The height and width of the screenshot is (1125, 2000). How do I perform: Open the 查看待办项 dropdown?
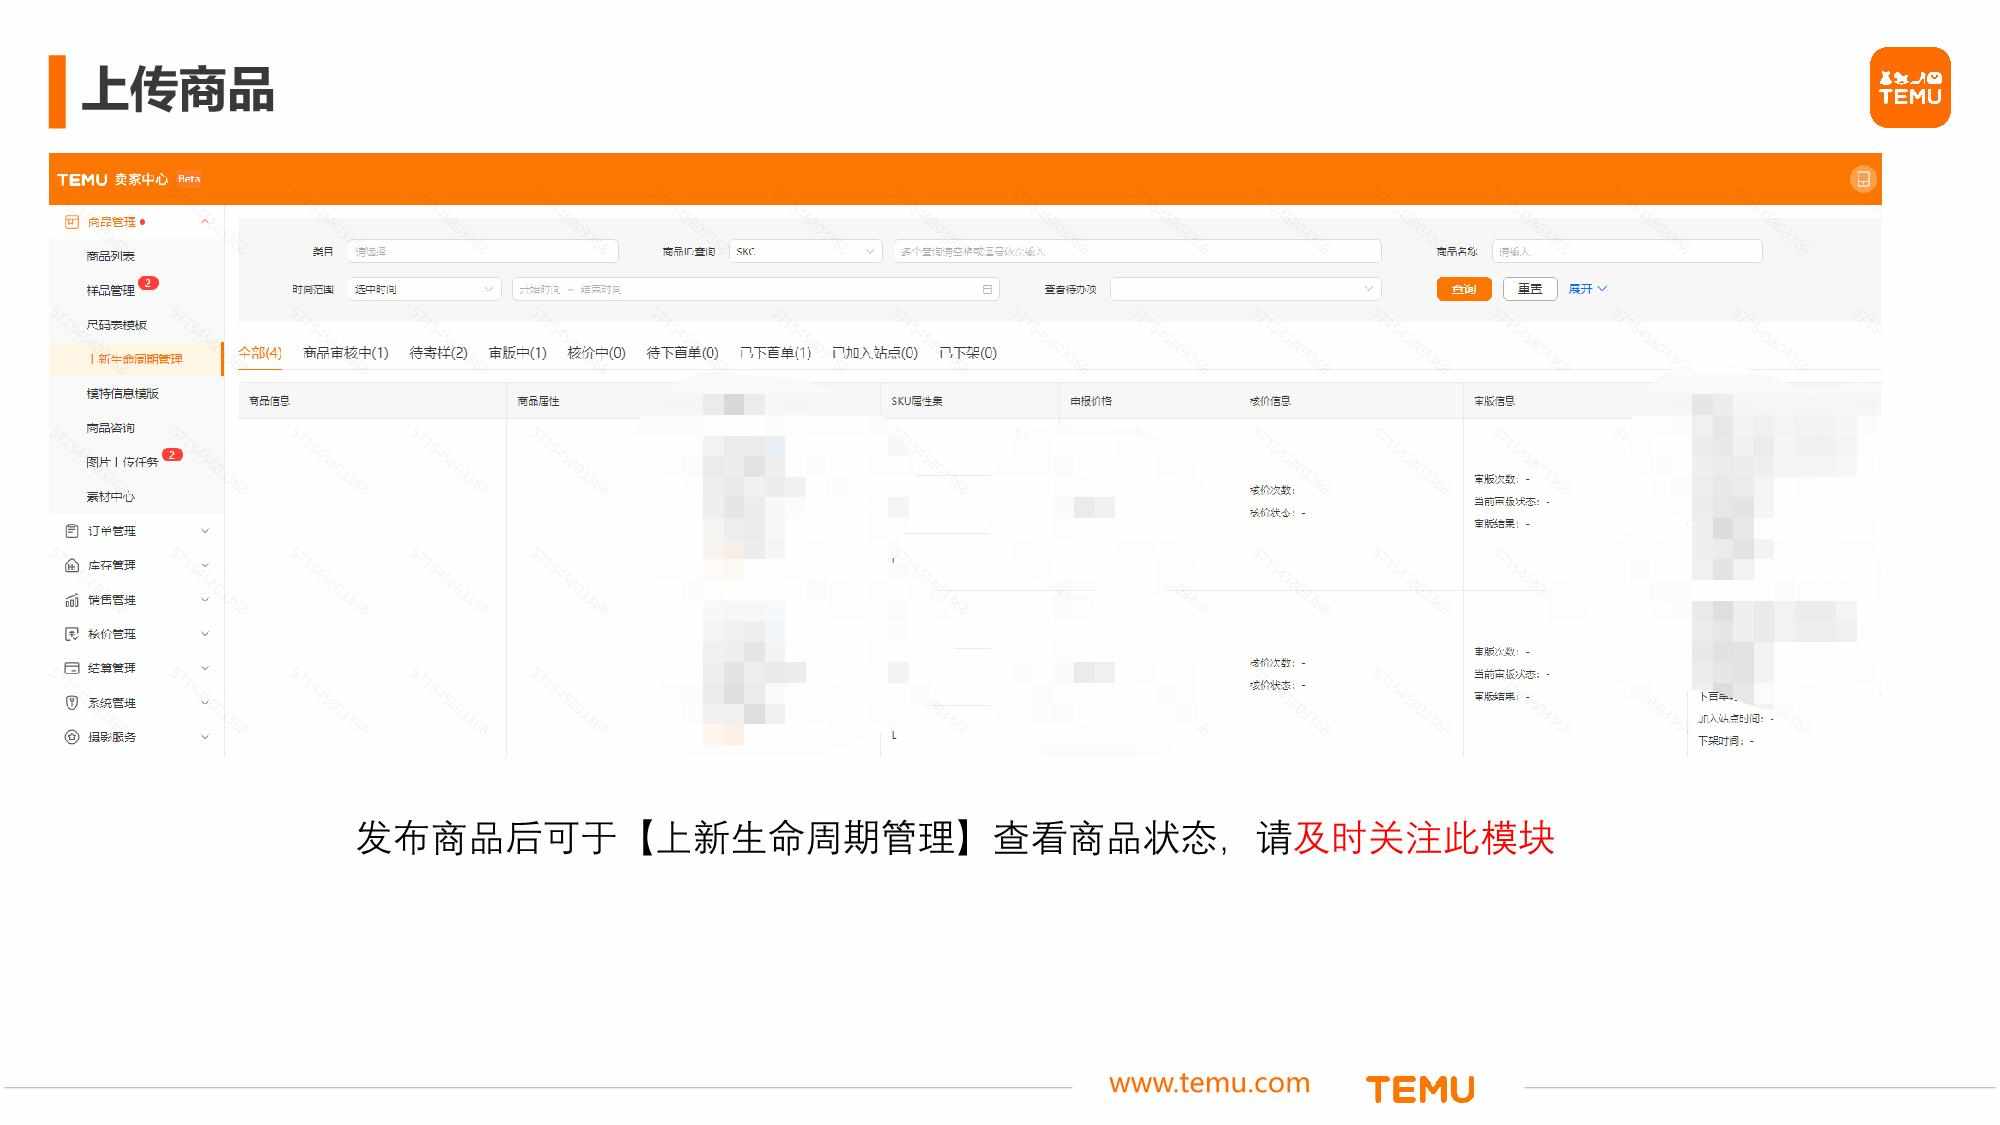[x=1245, y=289]
